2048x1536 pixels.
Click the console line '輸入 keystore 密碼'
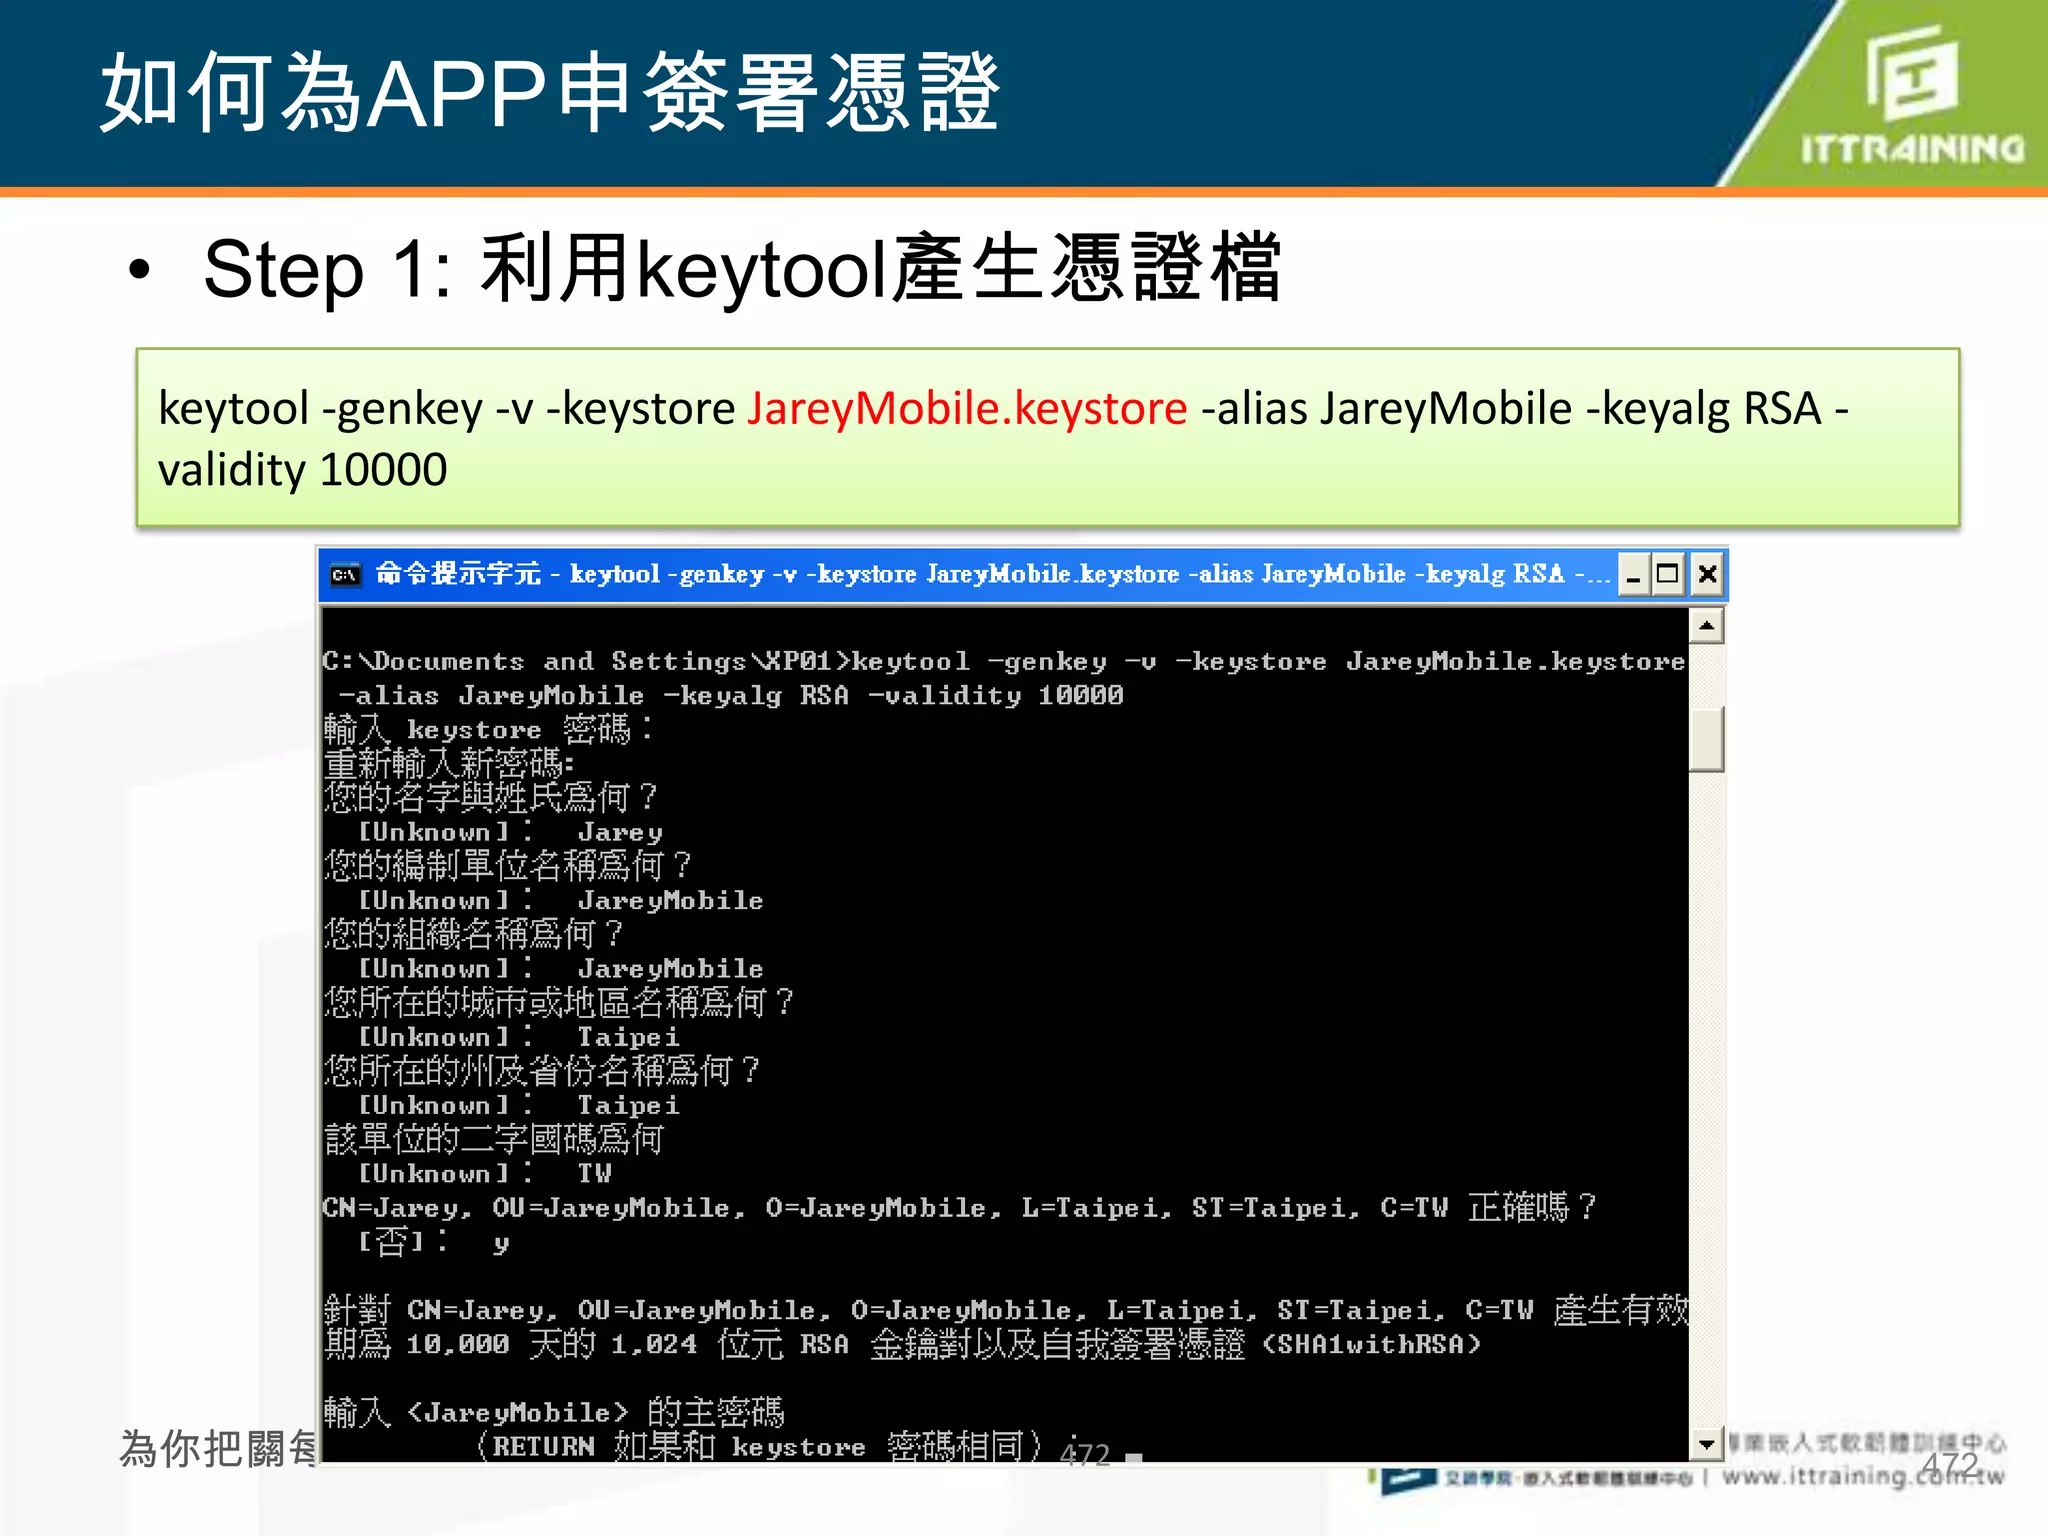coord(488,729)
